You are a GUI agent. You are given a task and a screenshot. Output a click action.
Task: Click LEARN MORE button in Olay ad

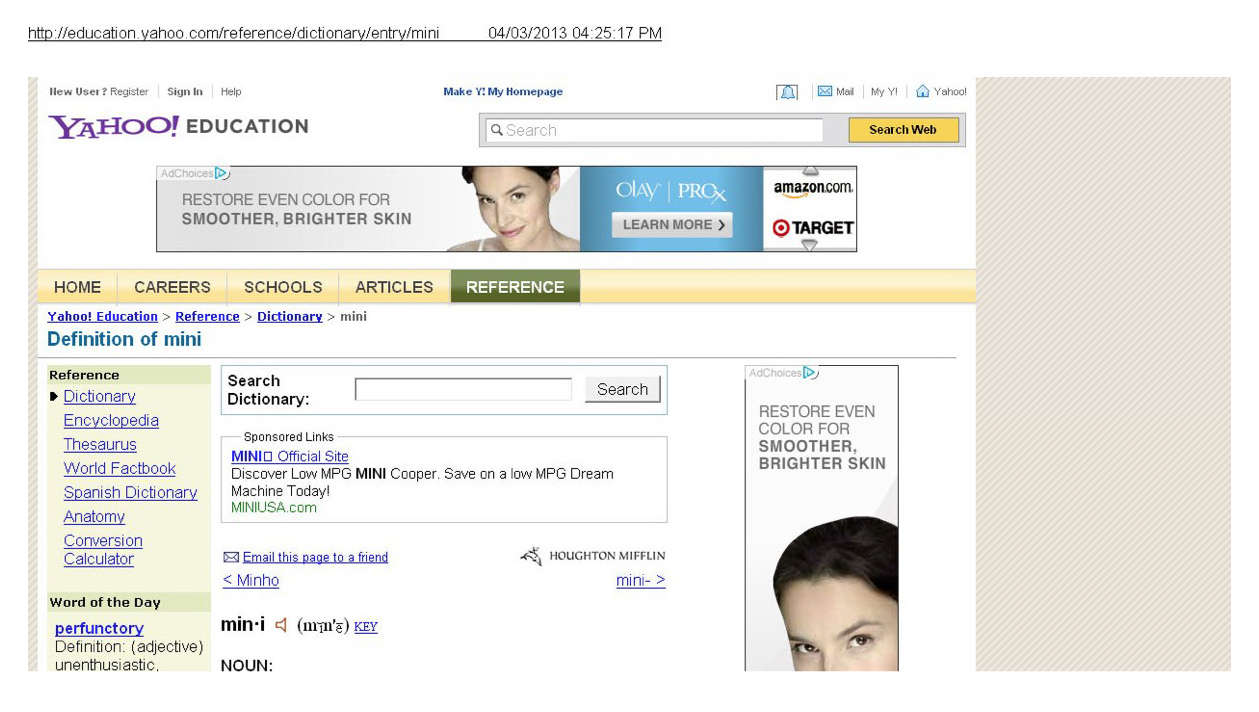(x=672, y=225)
